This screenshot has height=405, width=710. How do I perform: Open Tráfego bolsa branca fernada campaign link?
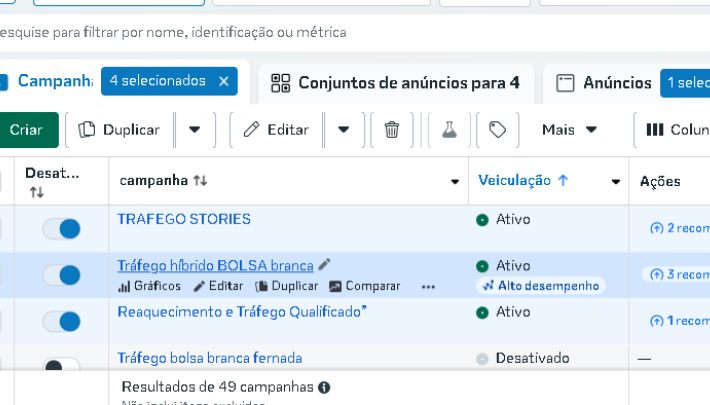(x=209, y=358)
